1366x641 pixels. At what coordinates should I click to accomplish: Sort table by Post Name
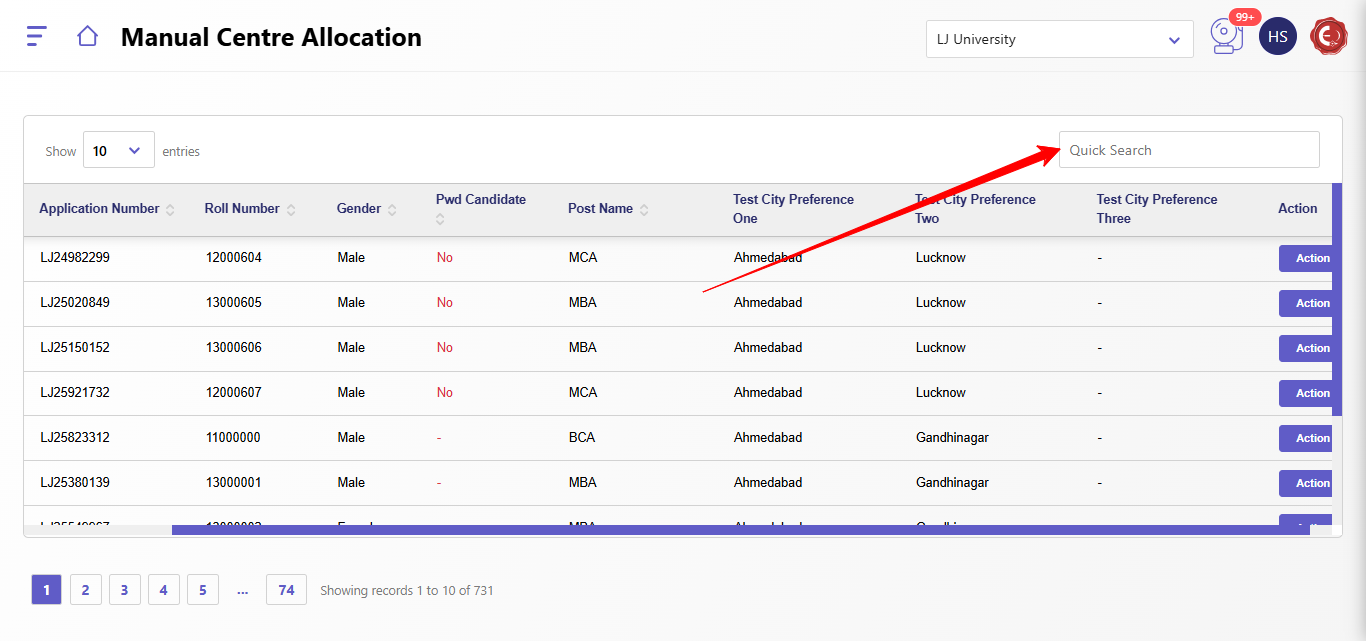click(644, 210)
